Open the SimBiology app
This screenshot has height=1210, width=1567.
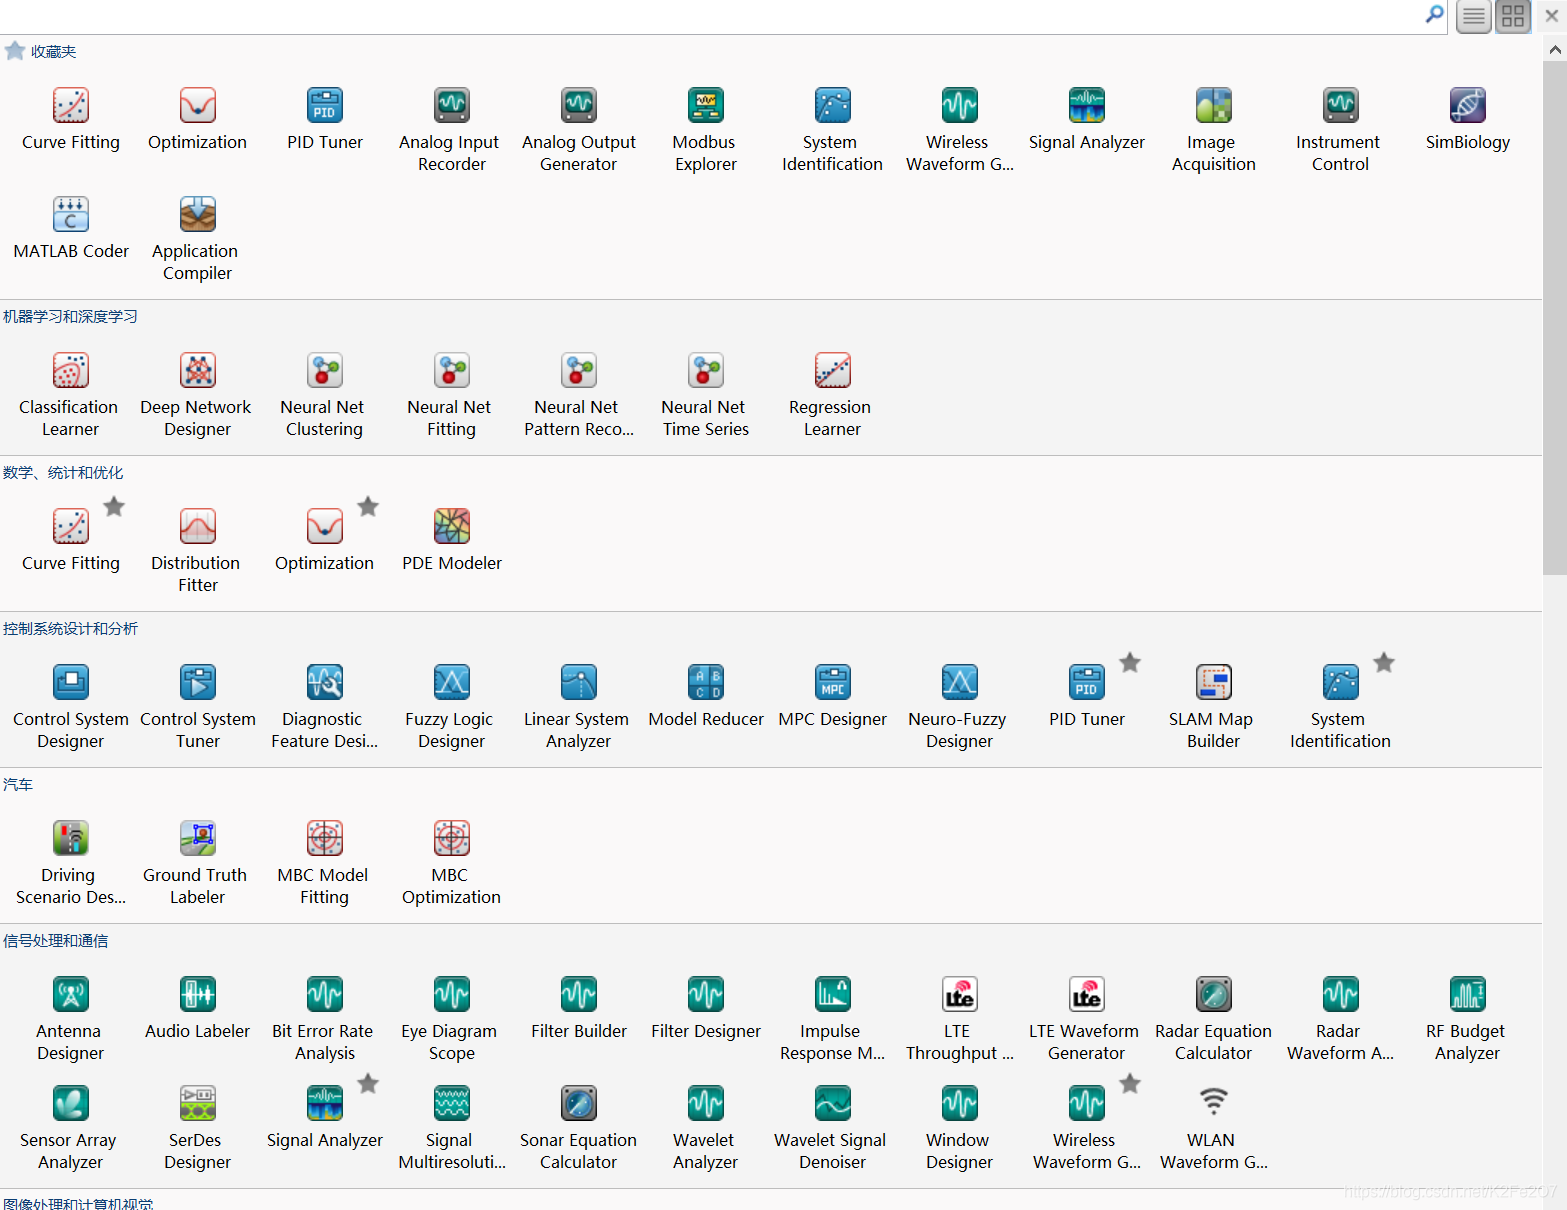1467,106
